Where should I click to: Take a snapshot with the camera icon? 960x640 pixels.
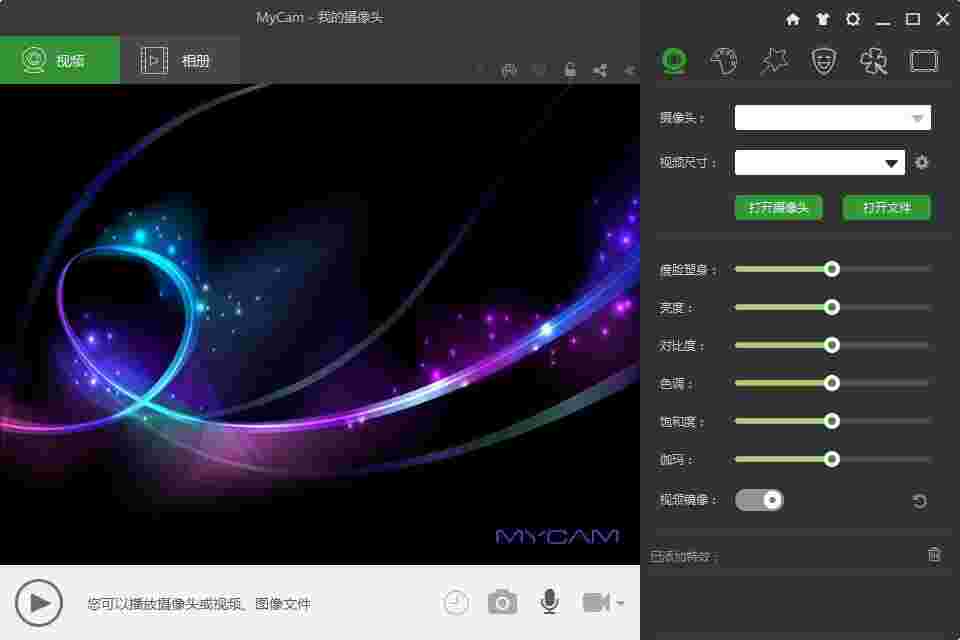click(x=502, y=602)
